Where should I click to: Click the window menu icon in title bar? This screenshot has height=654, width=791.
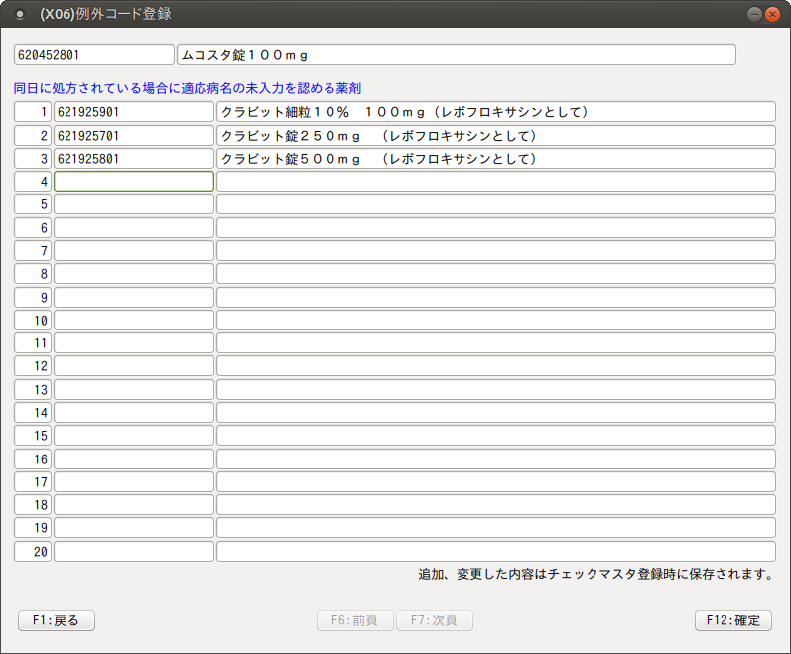[x=19, y=15]
